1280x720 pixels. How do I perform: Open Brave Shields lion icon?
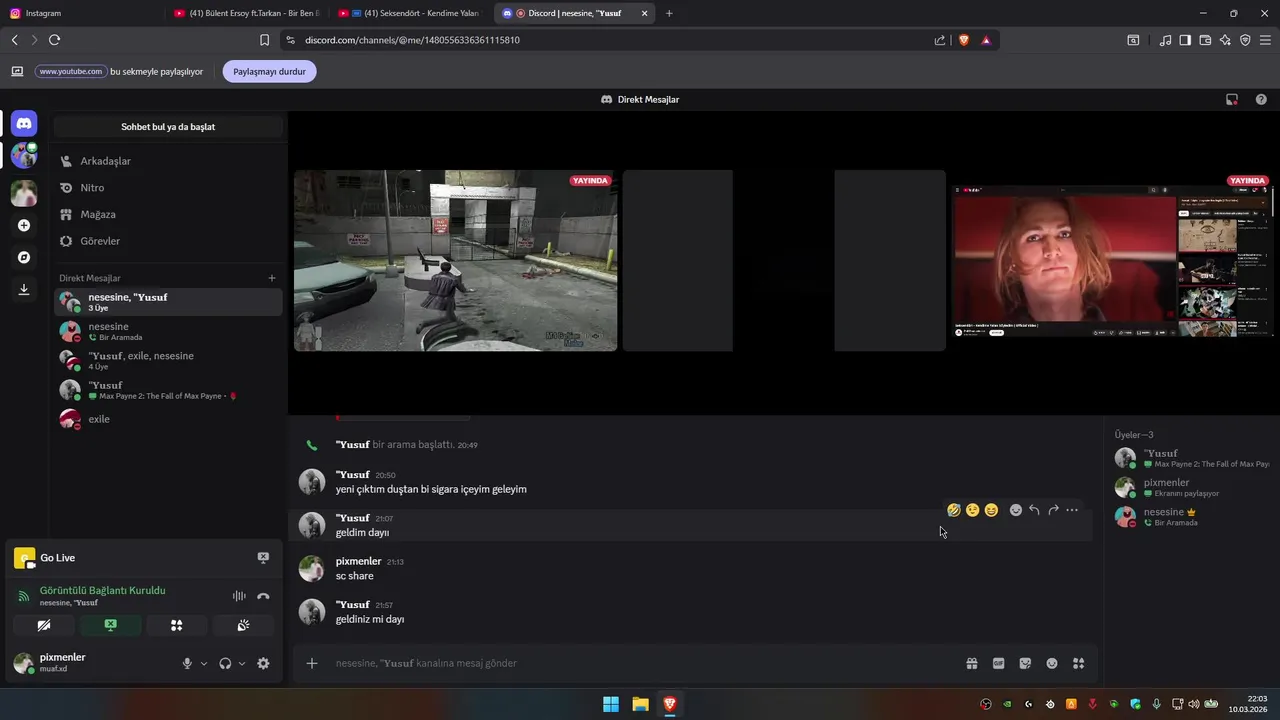[x=964, y=40]
